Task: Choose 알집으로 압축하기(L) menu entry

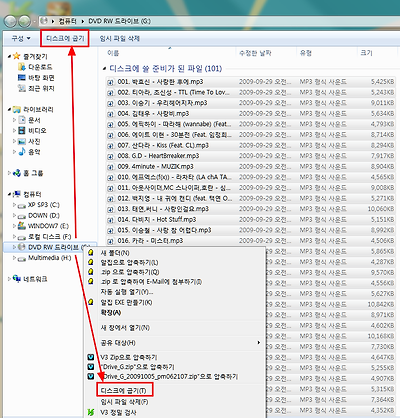Action: click(x=129, y=262)
